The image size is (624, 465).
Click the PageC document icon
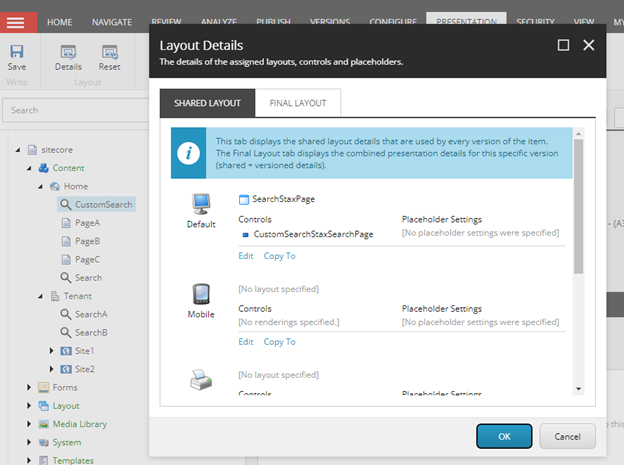pos(66,260)
